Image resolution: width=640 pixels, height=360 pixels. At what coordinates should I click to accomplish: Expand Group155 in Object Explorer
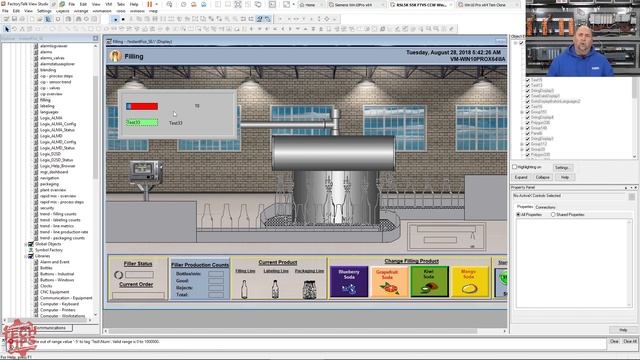(x=522, y=112)
